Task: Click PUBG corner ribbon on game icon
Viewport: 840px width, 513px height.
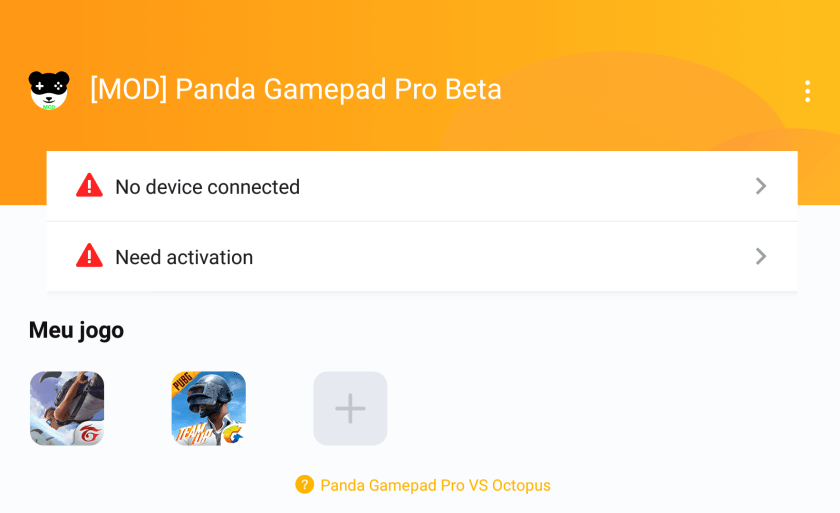Action: pos(183,383)
